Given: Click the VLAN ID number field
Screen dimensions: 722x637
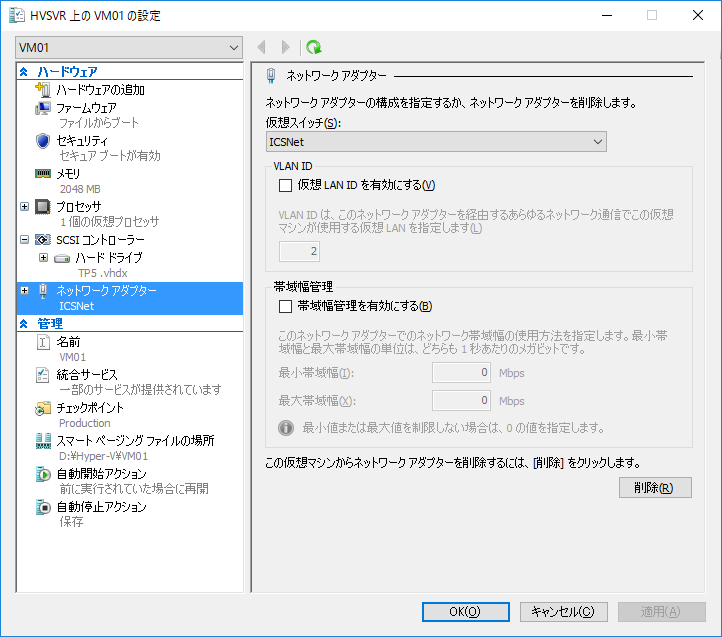Looking at the screenshot, I should [x=299, y=251].
